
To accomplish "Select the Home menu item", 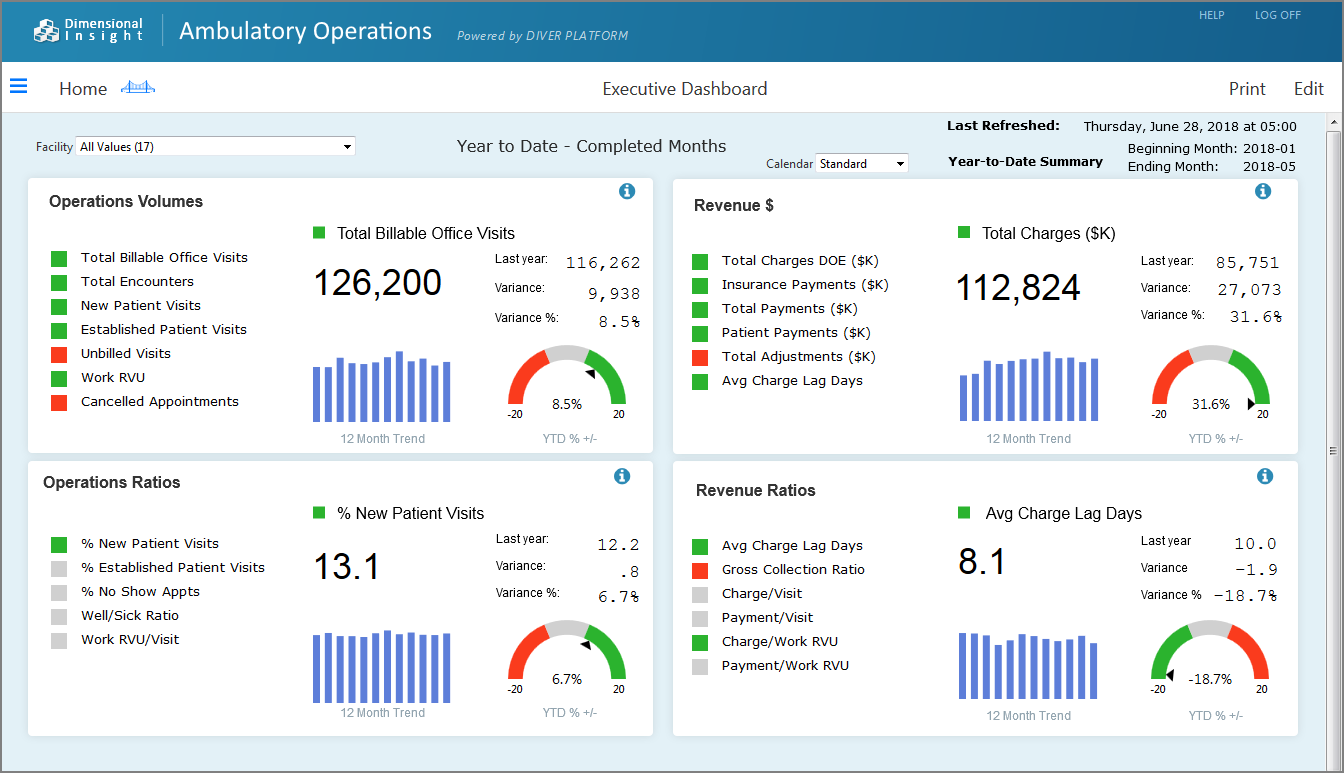I will tap(83, 88).
